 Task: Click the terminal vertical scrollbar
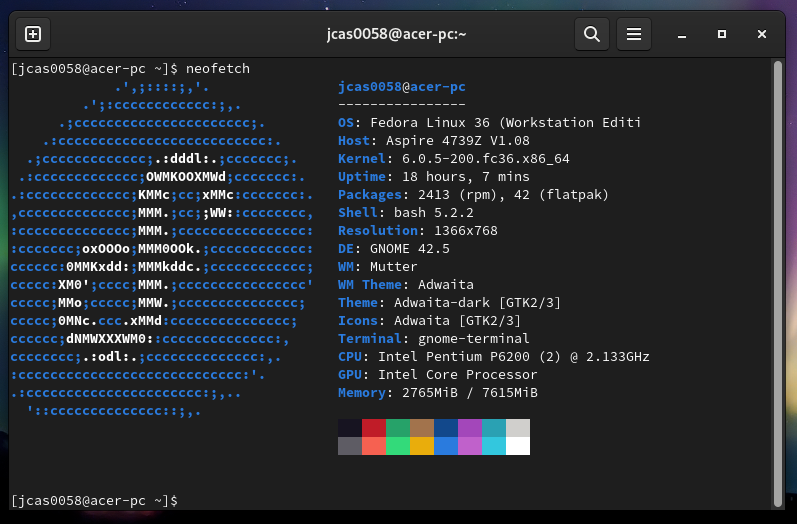coord(778,284)
